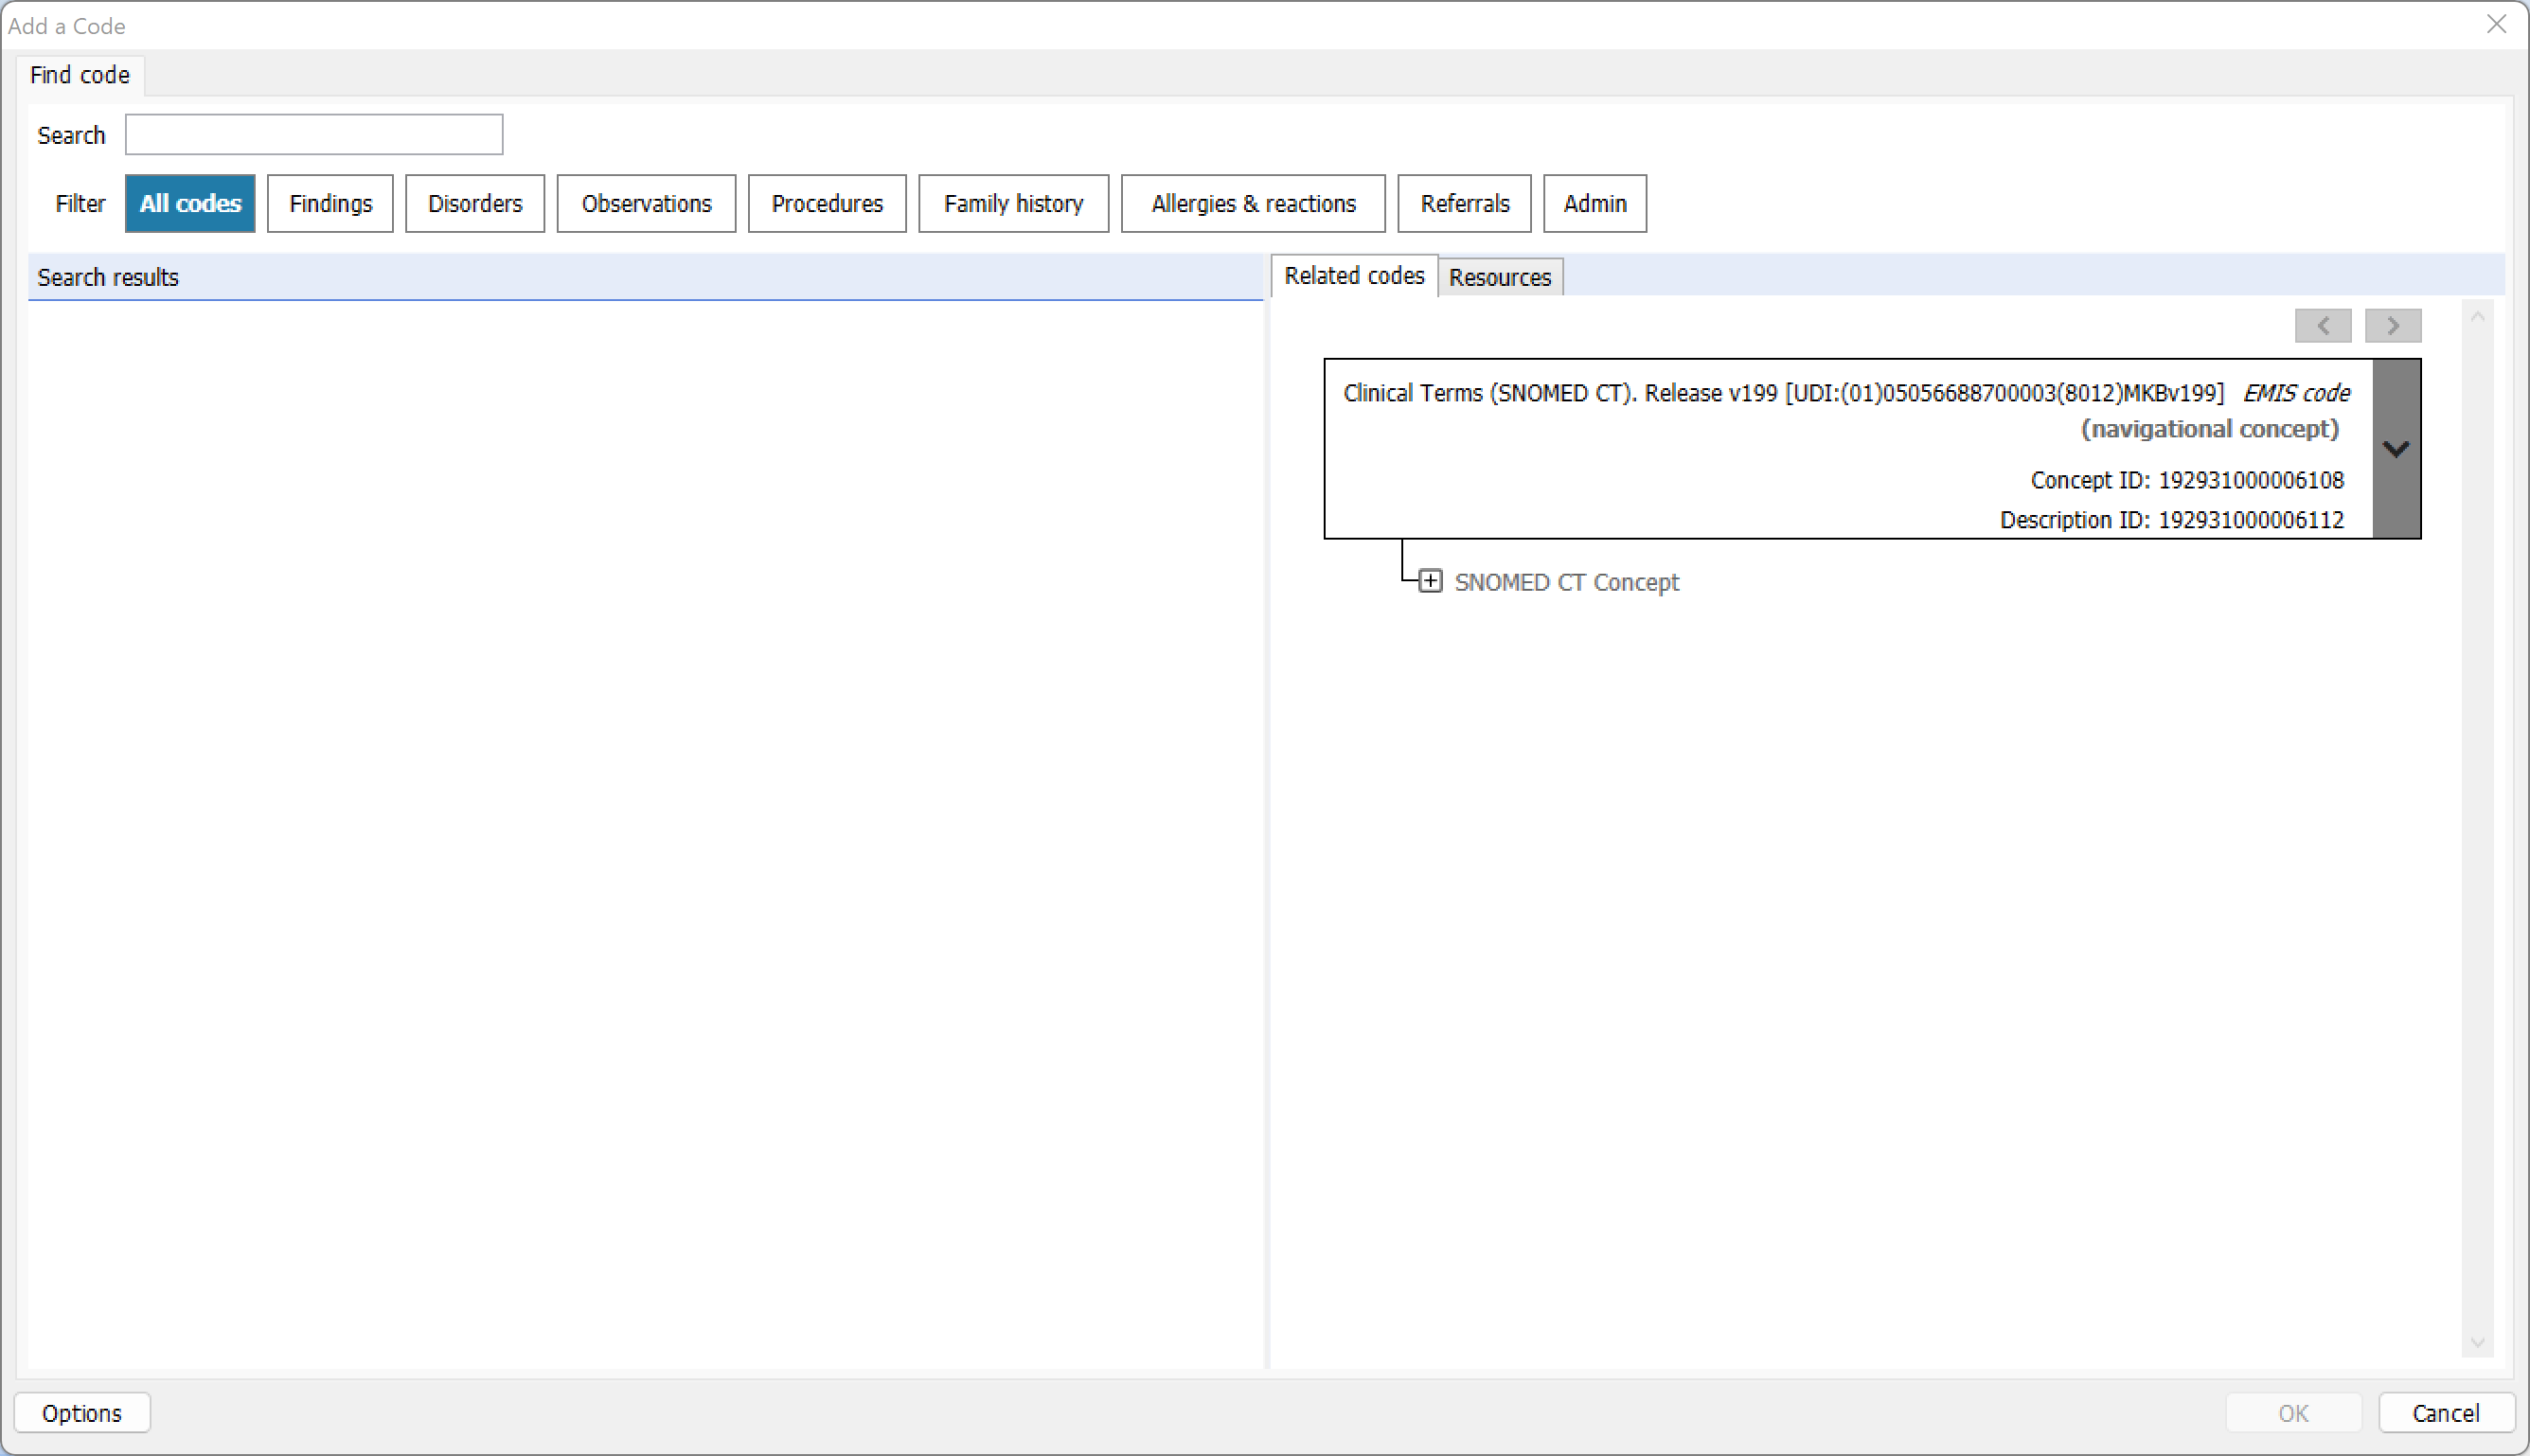Click the scrollbar up arrow in Related codes
The width and height of the screenshot is (2530, 1456).
(x=2477, y=316)
